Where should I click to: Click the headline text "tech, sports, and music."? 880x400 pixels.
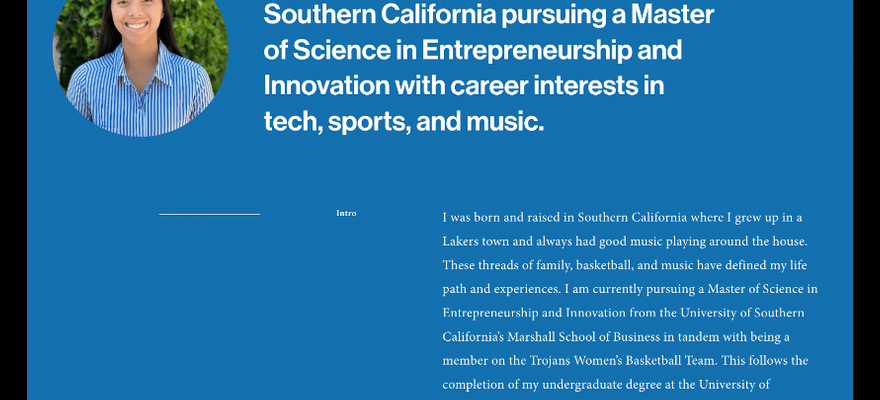(404, 122)
